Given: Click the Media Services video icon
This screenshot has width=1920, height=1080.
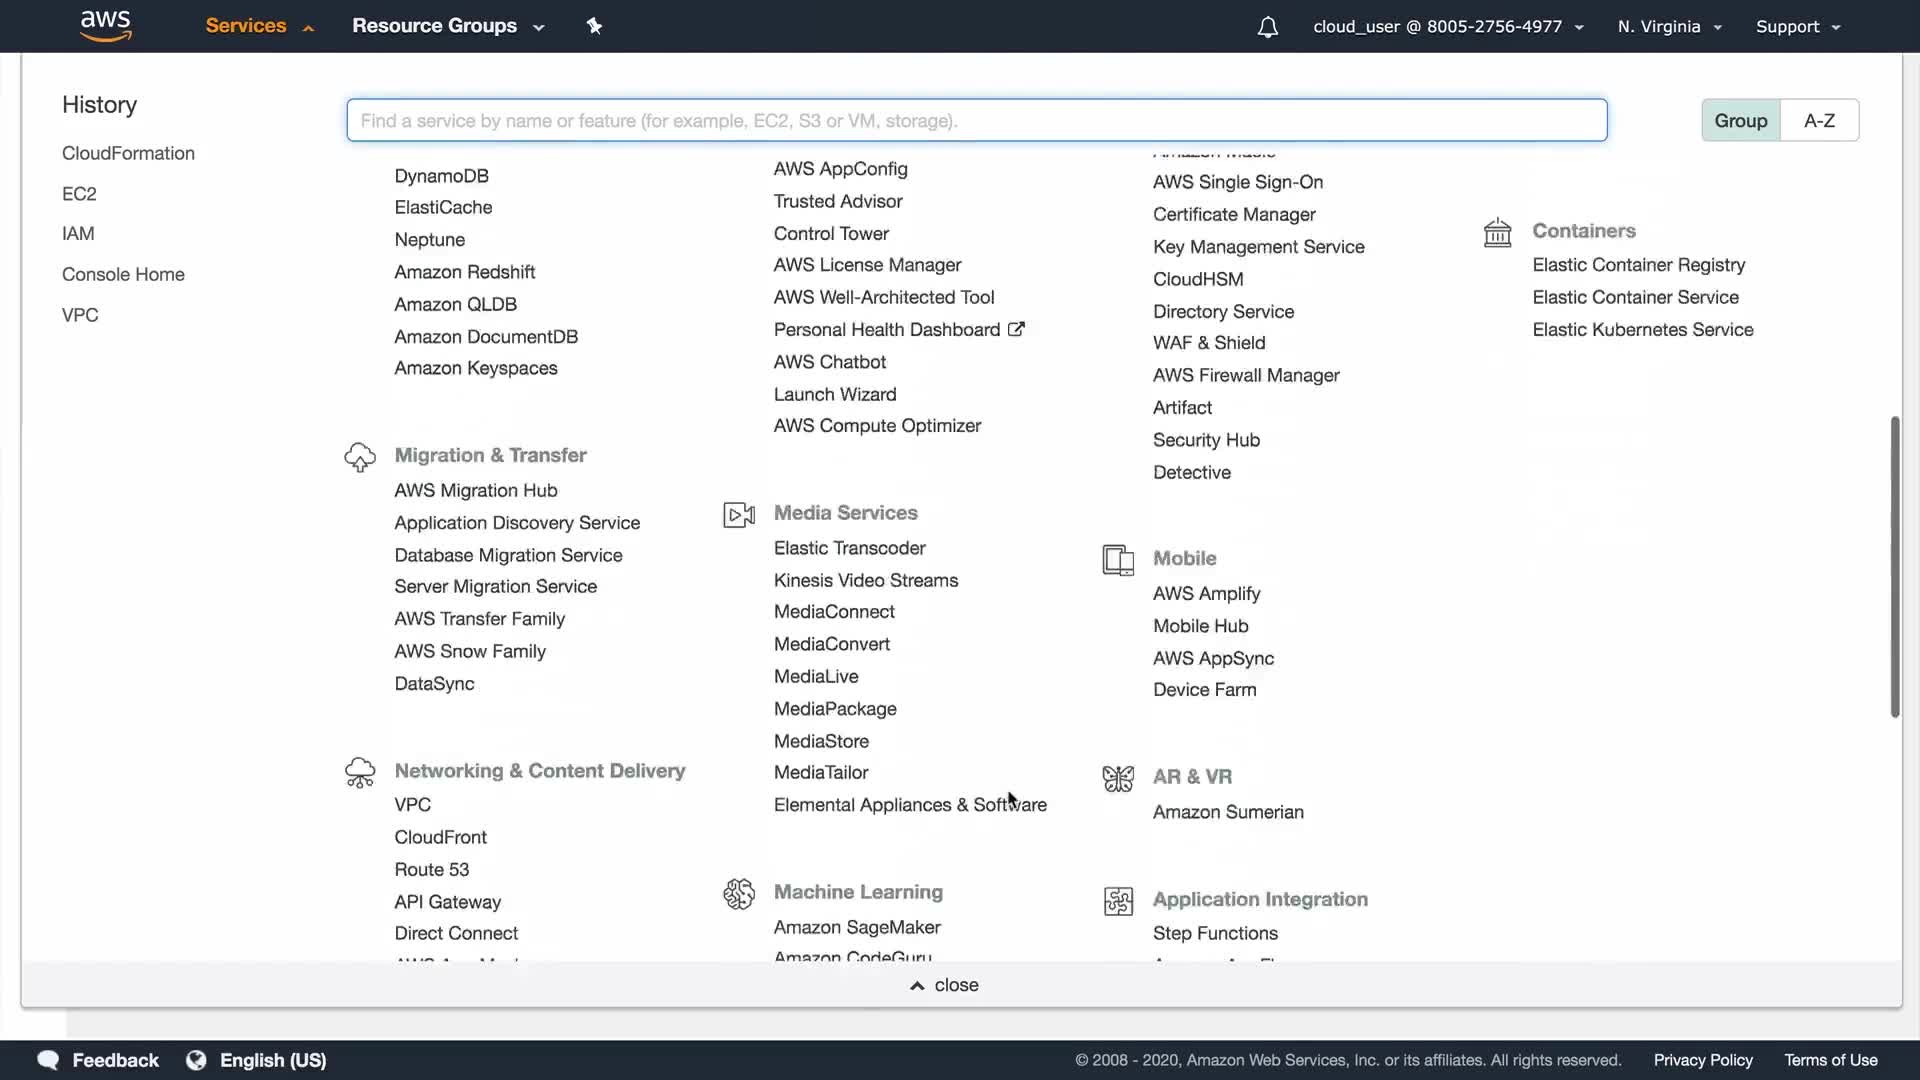Looking at the screenshot, I should pos(739,515).
